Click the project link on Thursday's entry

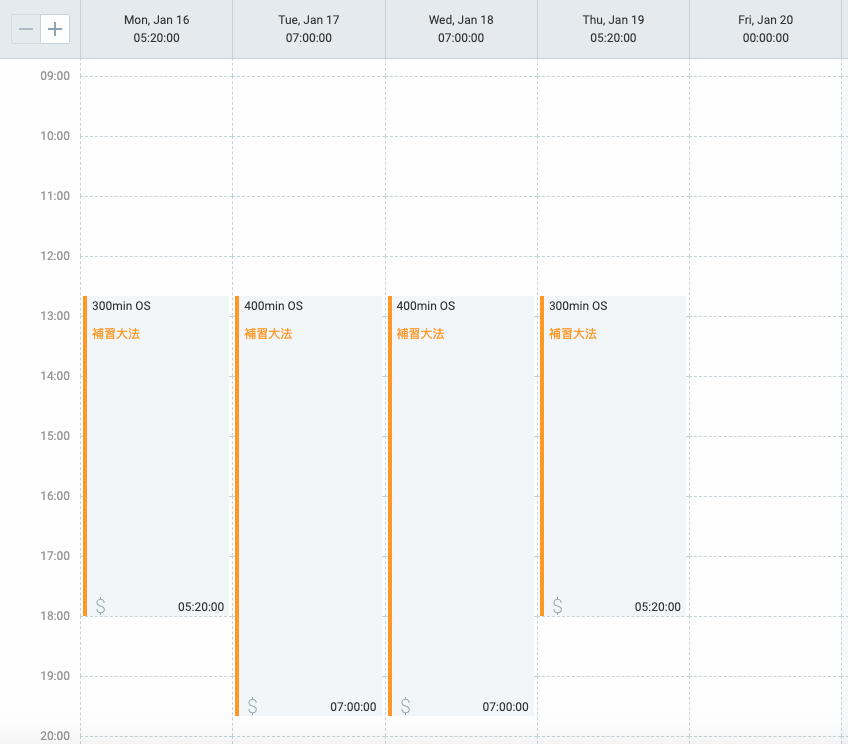point(572,334)
